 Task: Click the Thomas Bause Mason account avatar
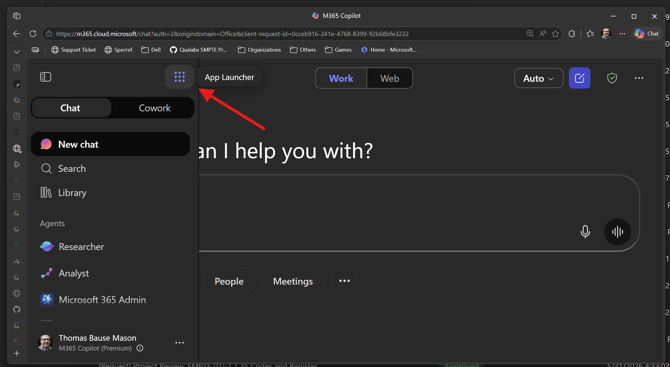(46, 343)
